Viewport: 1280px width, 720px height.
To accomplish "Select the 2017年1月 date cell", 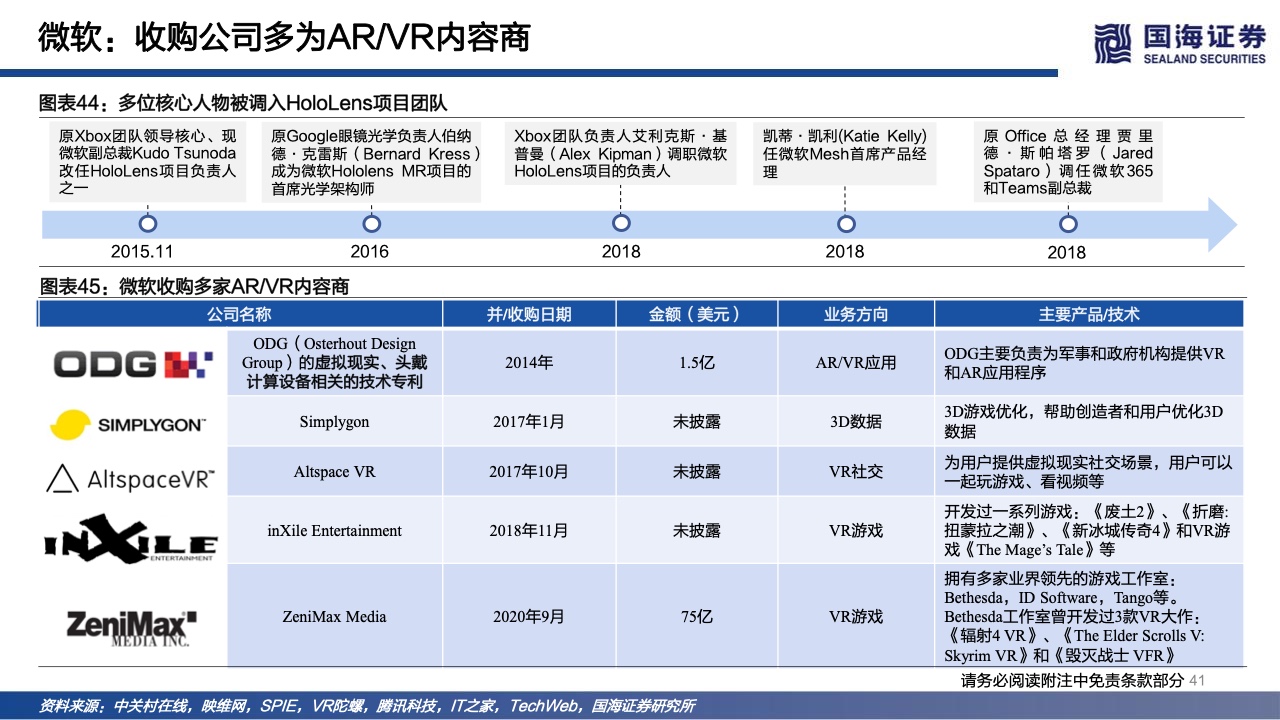I will (529, 422).
